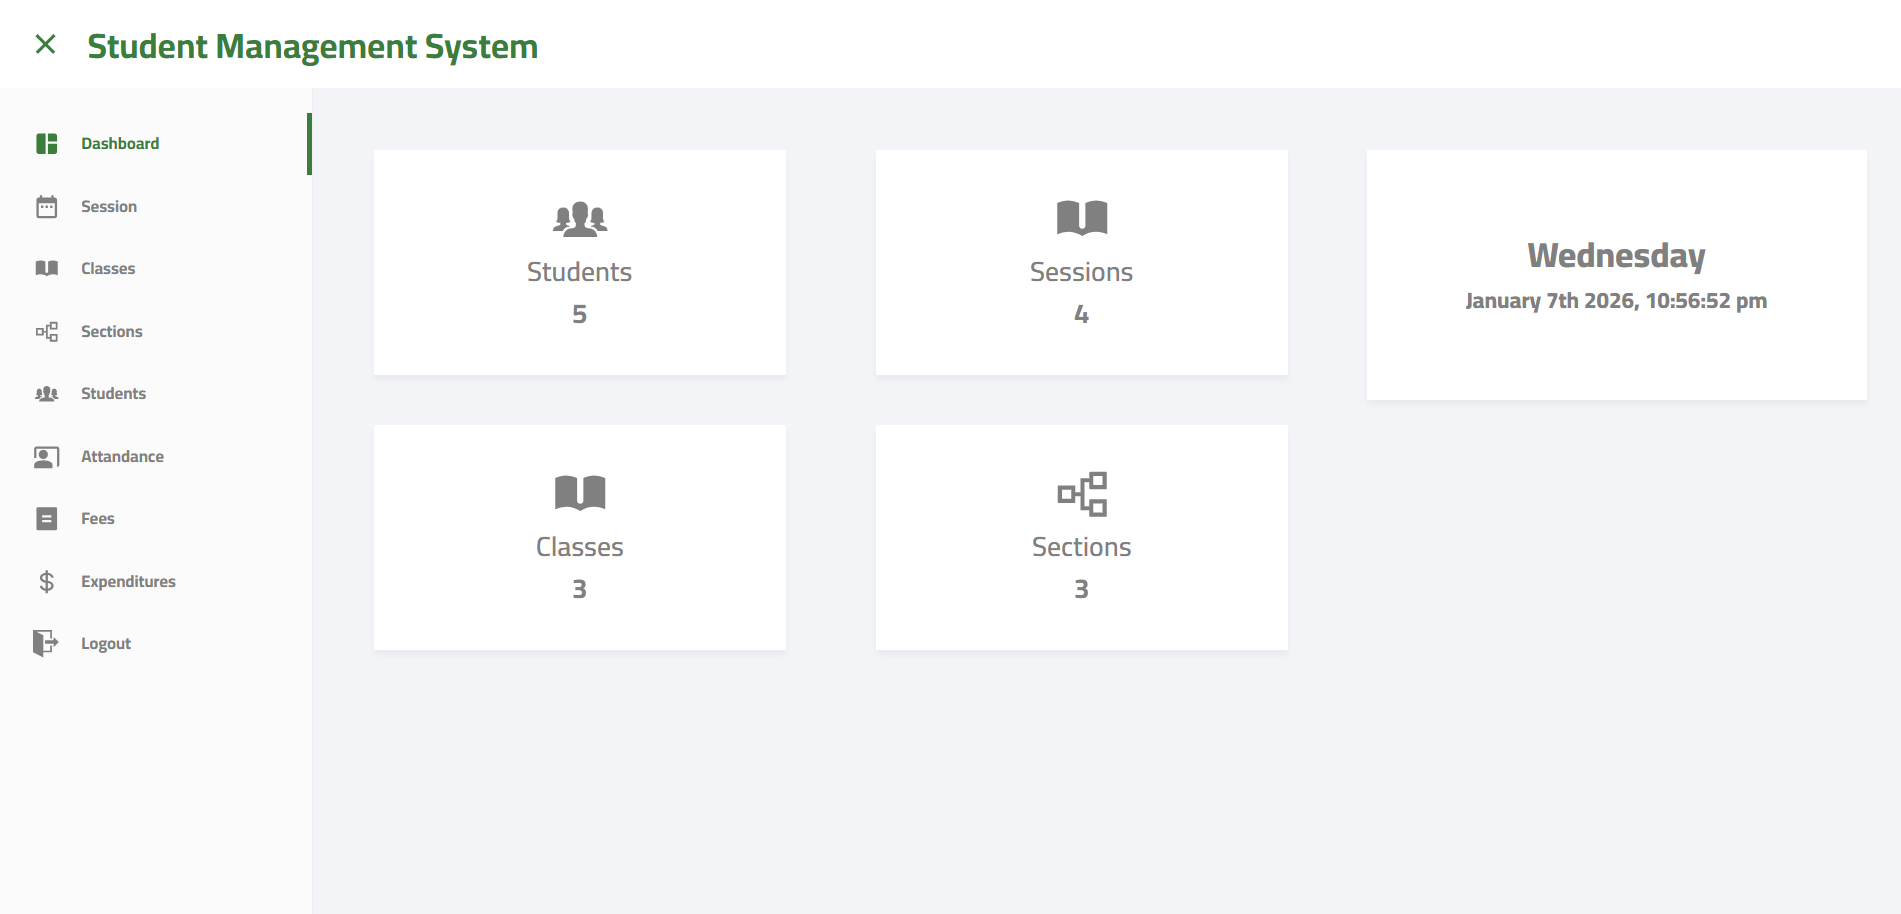The height and width of the screenshot is (914, 1901).
Task: Select the Logout door icon
Action: coord(46,643)
